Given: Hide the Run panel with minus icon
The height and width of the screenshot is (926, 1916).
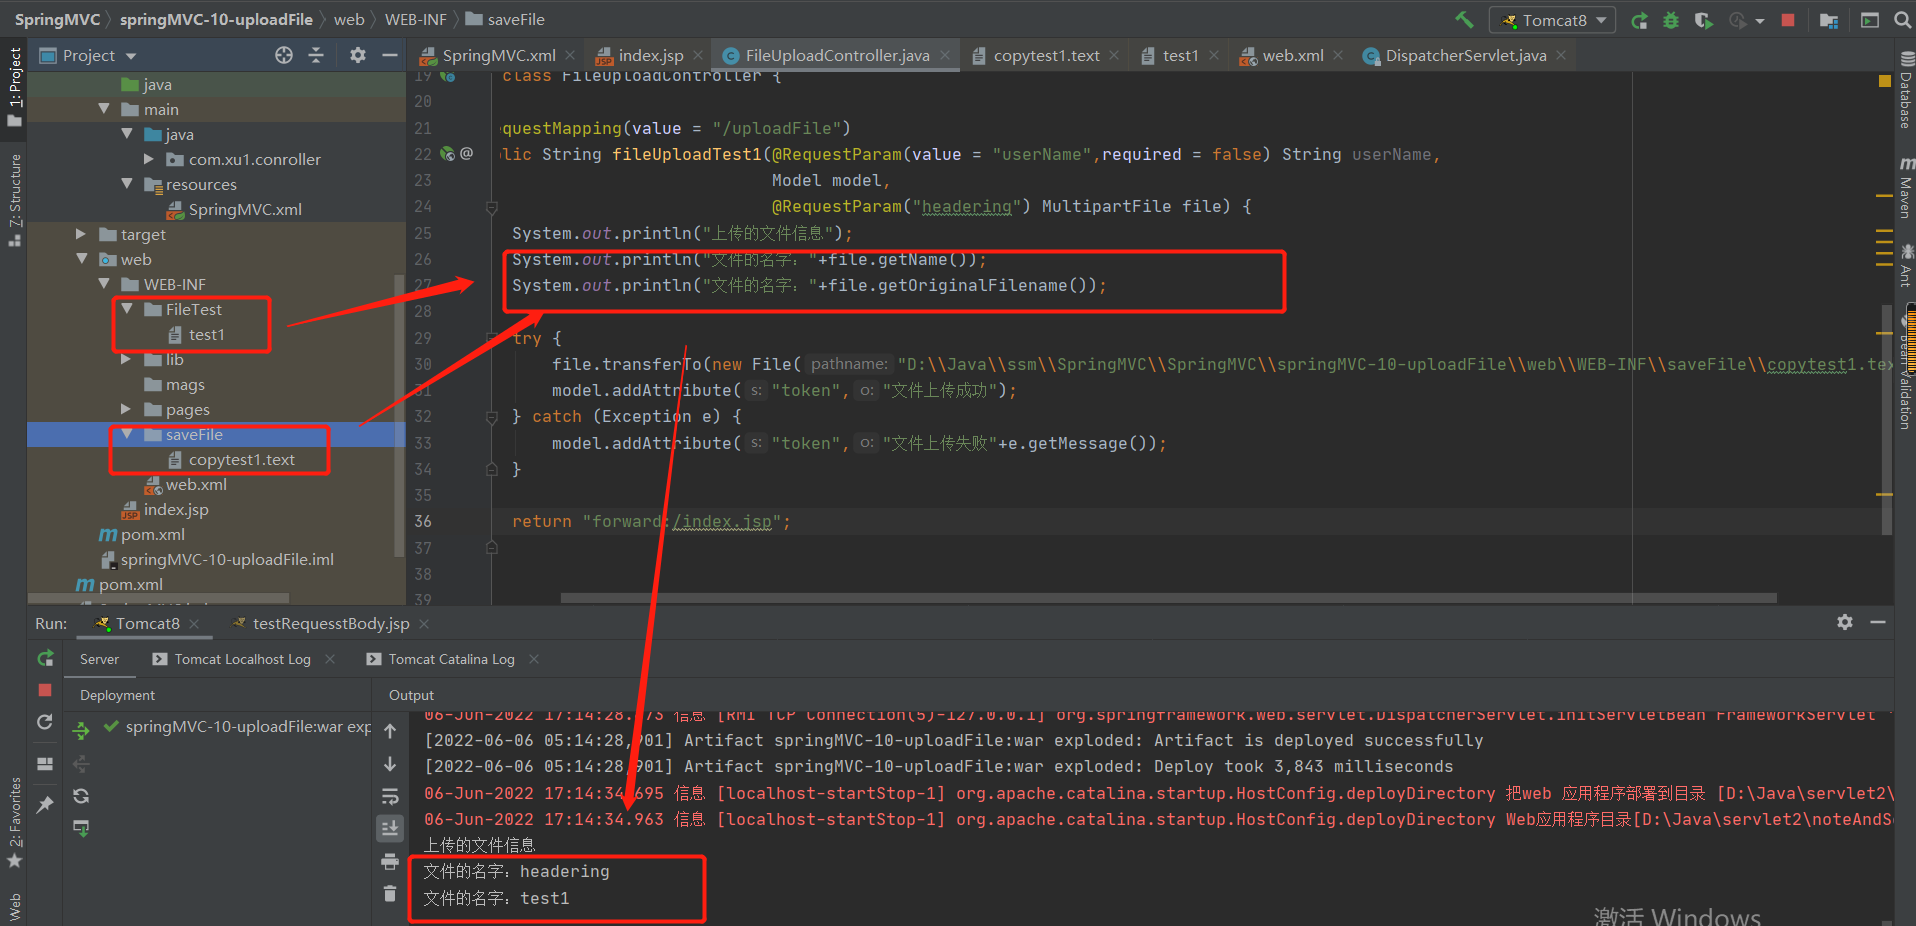Looking at the screenshot, I should (1878, 622).
